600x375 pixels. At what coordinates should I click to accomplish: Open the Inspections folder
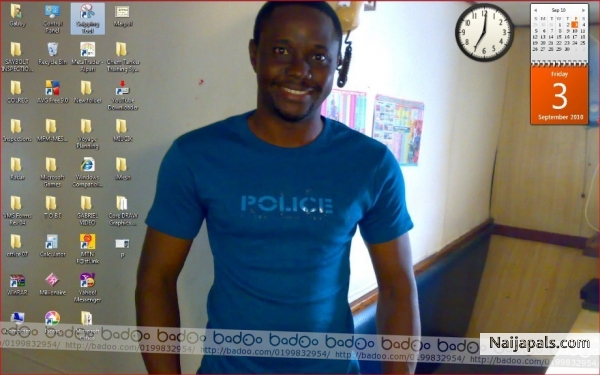point(17,130)
